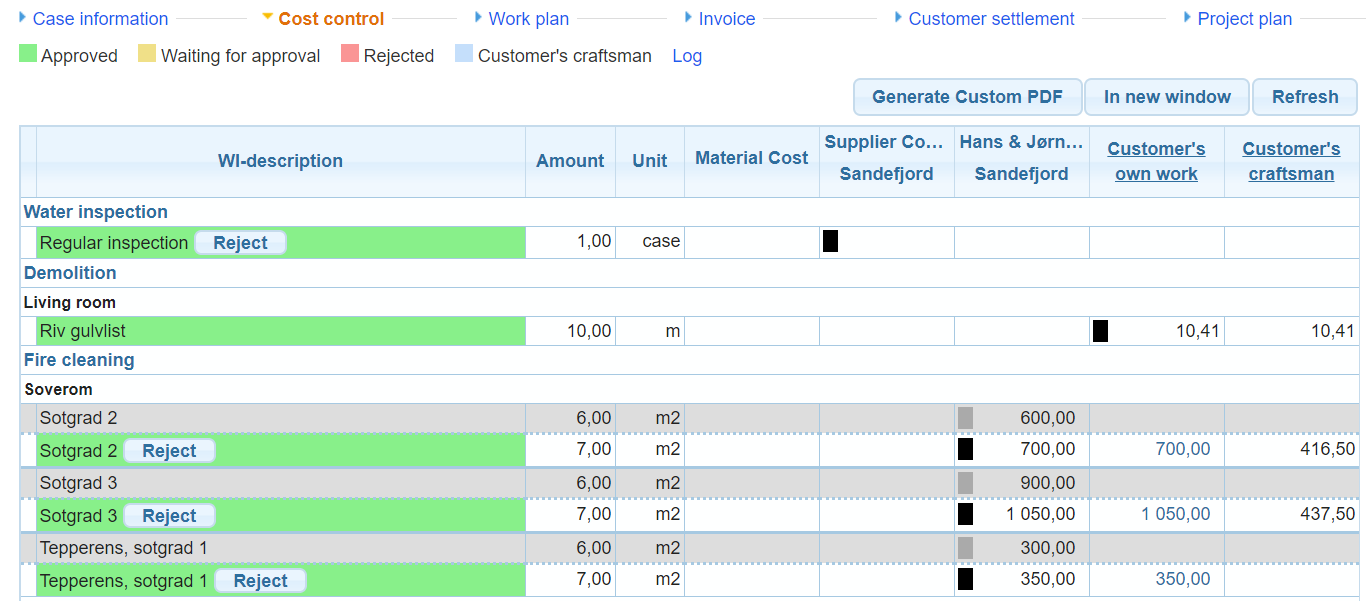
Task: Click black marker beside 700,00 amount
Action: point(965,449)
